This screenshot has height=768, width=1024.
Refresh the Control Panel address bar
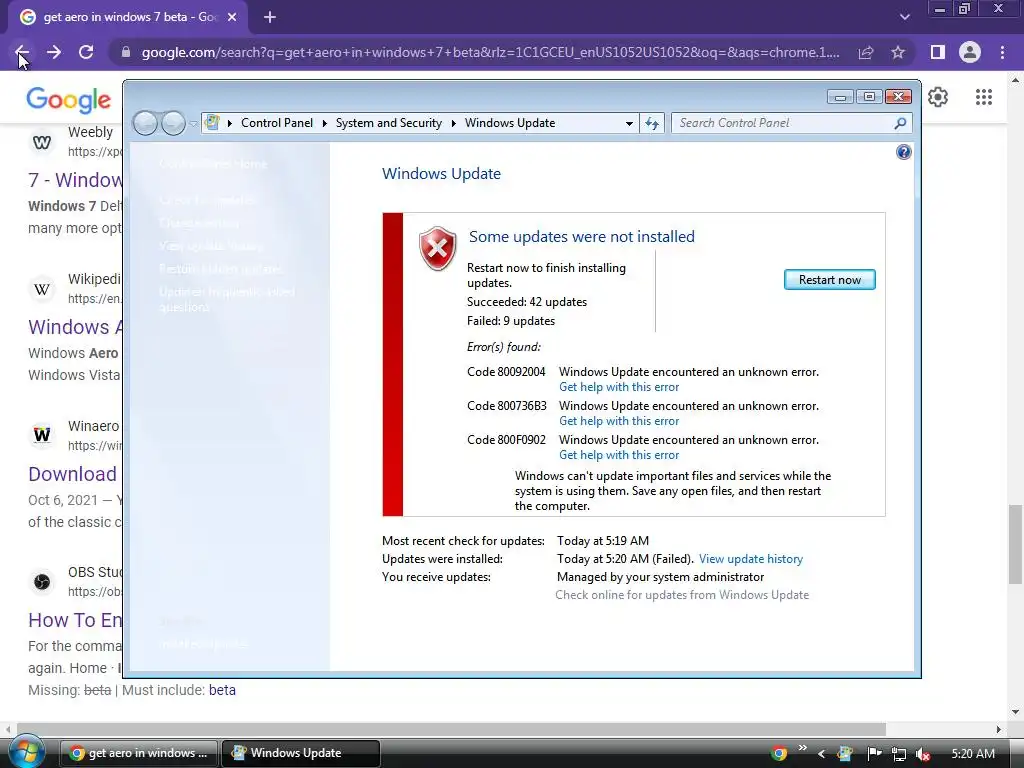click(x=652, y=123)
